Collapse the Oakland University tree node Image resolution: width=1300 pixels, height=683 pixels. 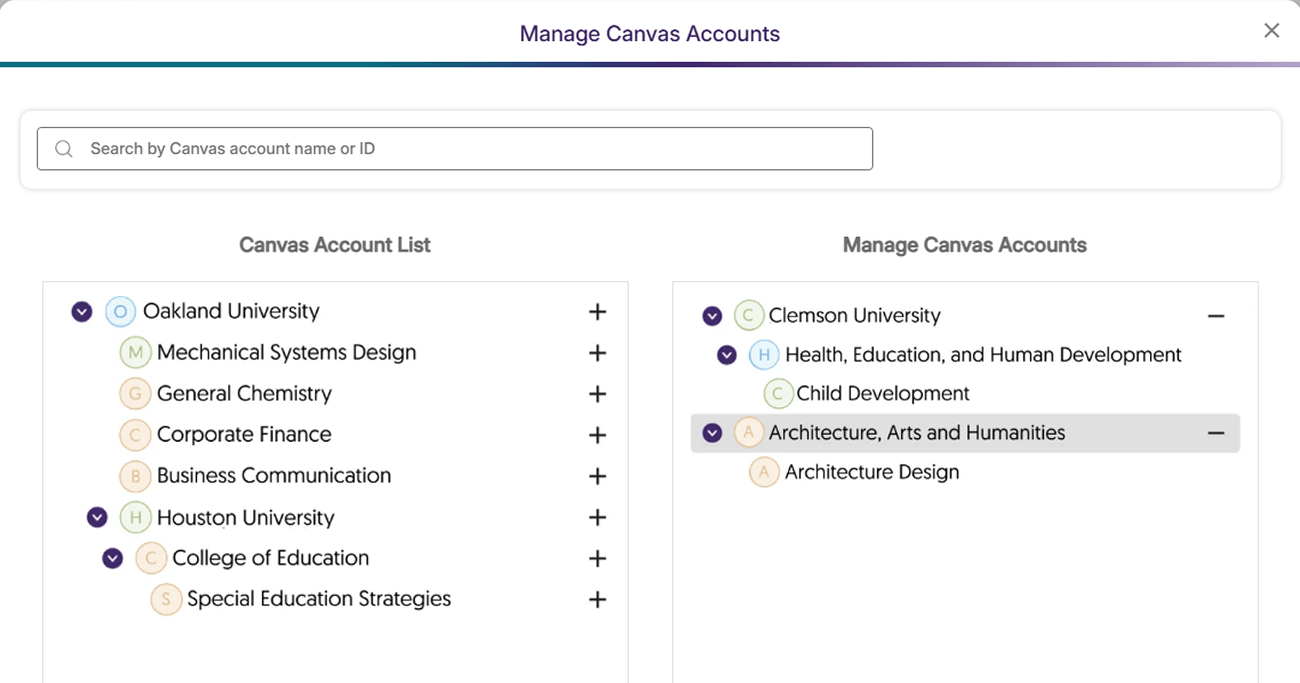click(82, 312)
